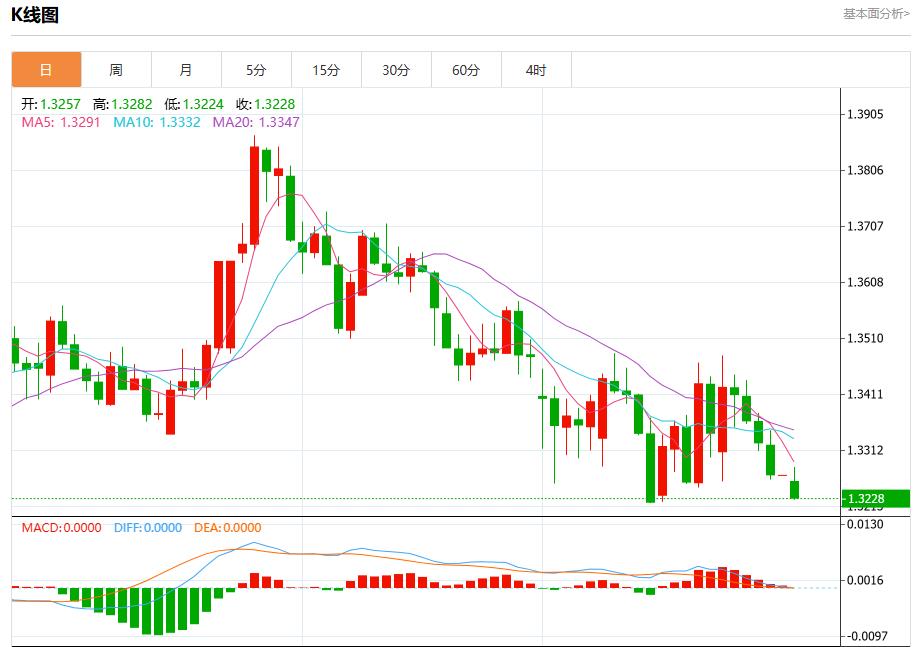Switch to the 周 weekly tab
Screen dimensions: 920x647
116,70
